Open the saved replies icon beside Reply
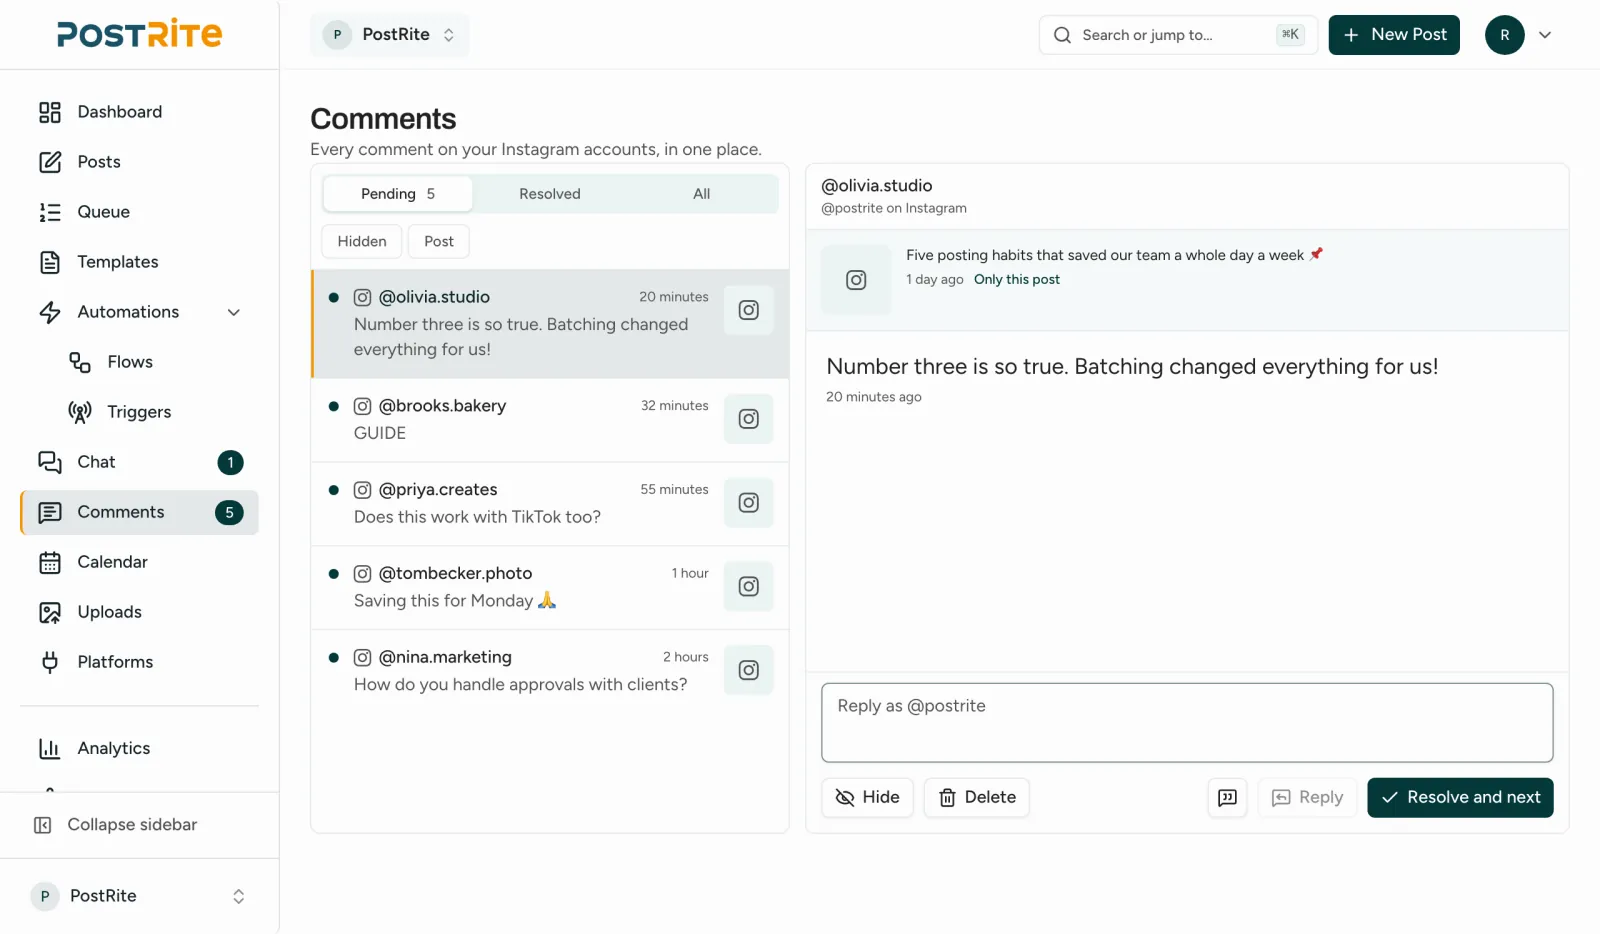The image size is (1600, 934). pyautogui.click(x=1227, y=798)
